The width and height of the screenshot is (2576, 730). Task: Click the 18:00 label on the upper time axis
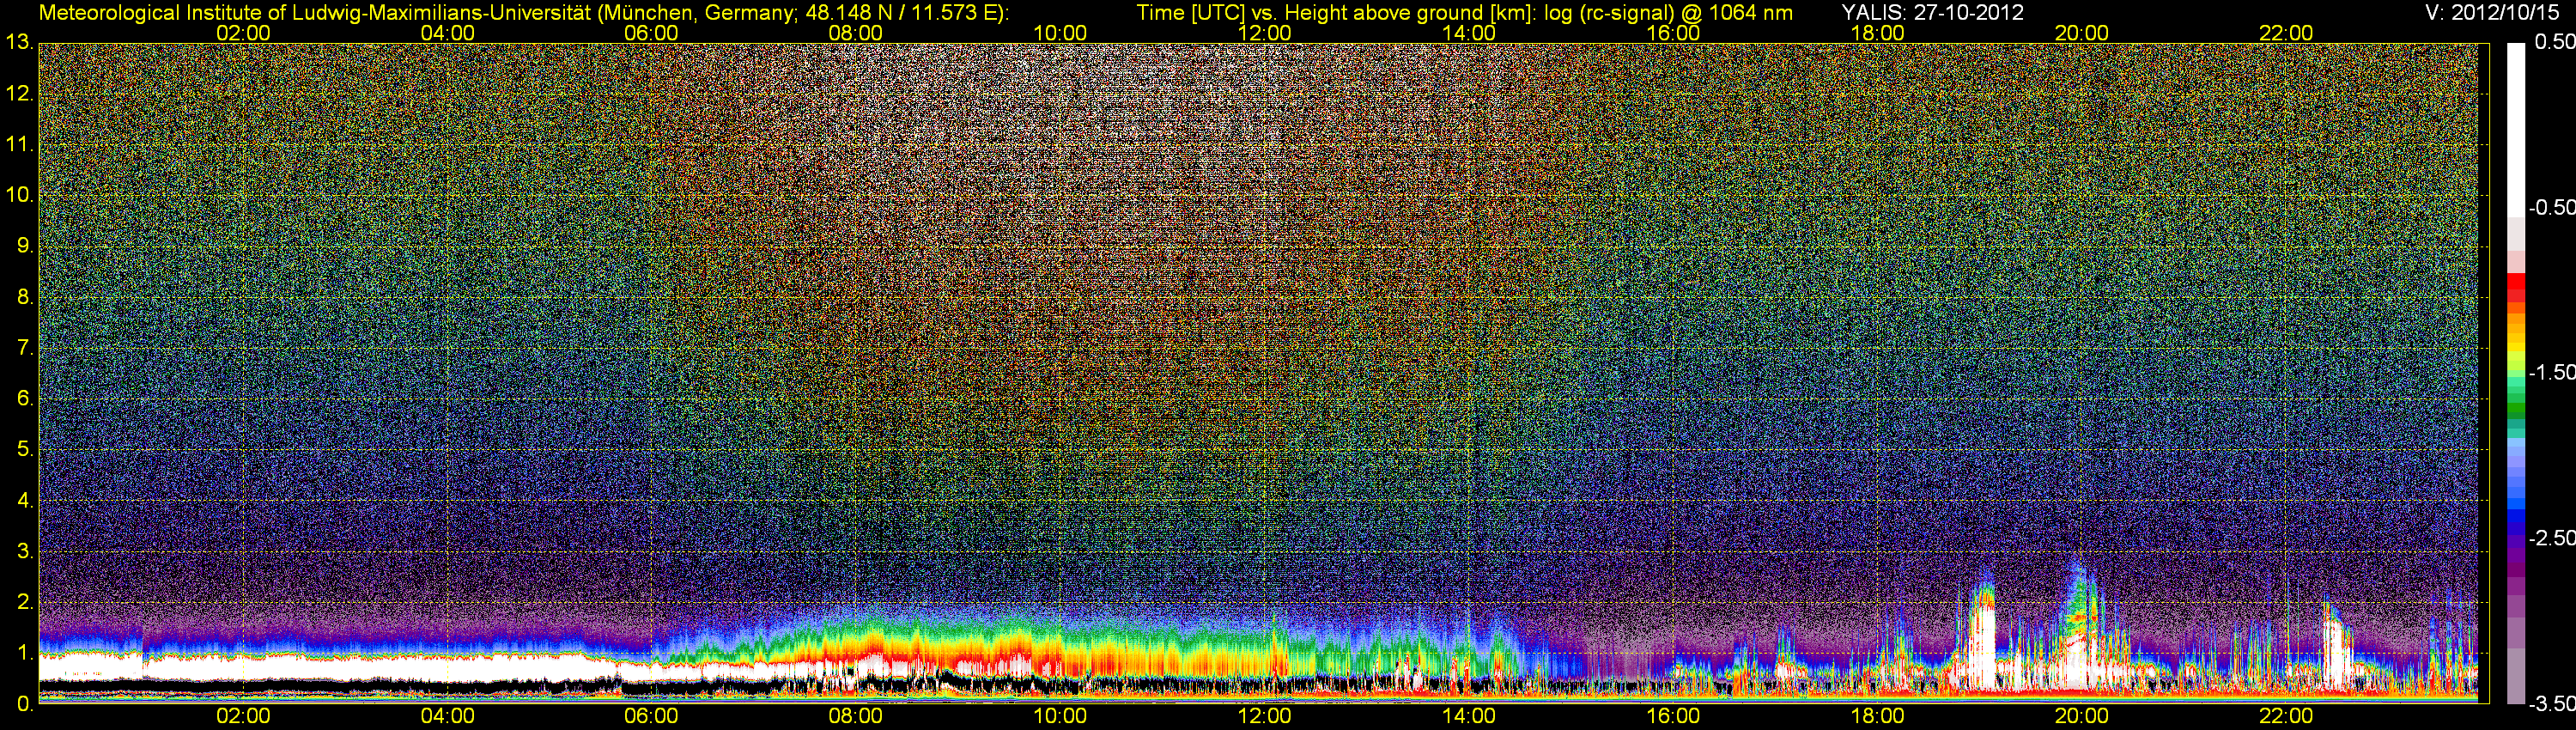pyautogui.click(x=1877, y=33)
